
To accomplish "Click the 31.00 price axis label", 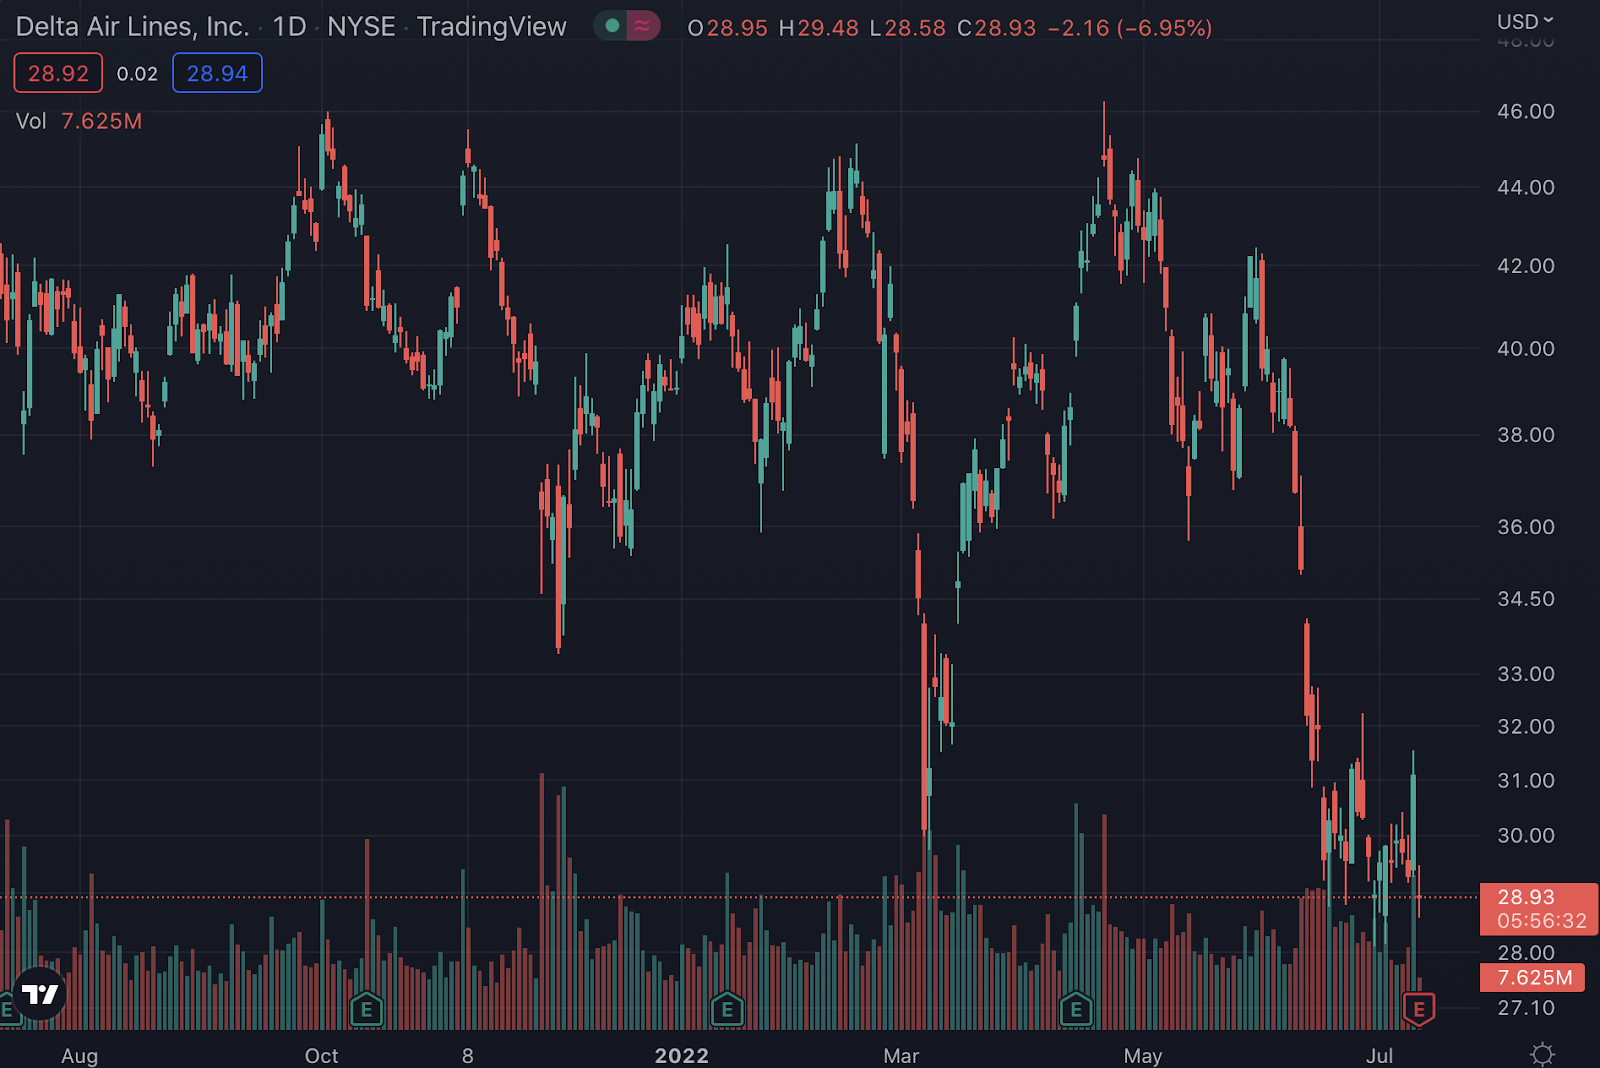I will click(x=1526, y=780).
